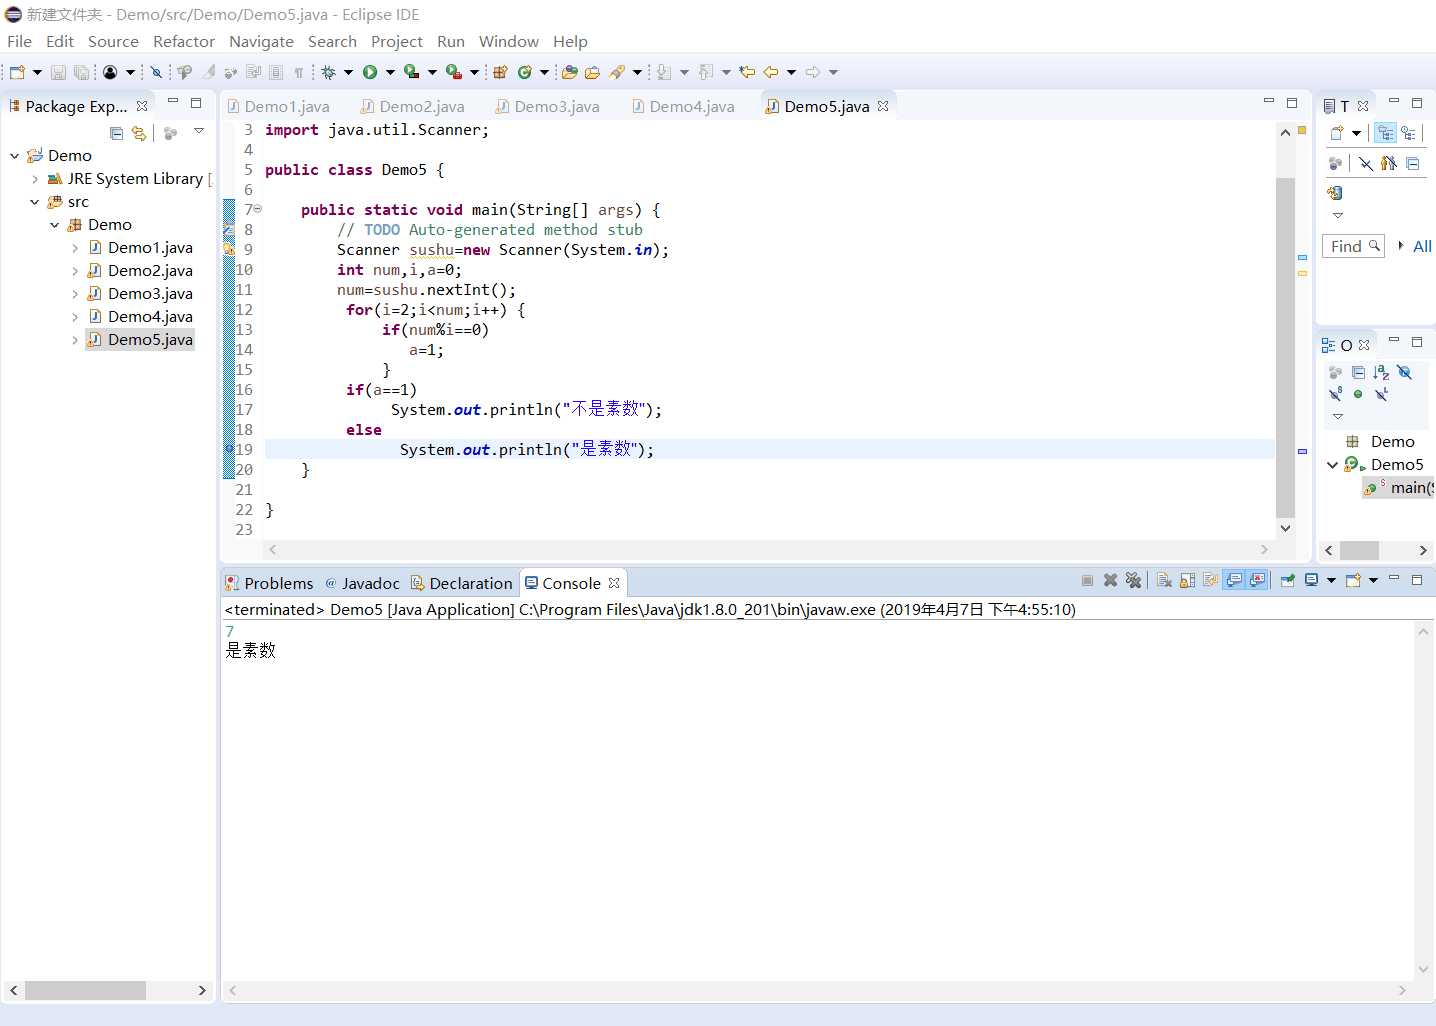1436x1026 pixels.
Task: Click the New file toolbar icon
Action: coord(16,72)
